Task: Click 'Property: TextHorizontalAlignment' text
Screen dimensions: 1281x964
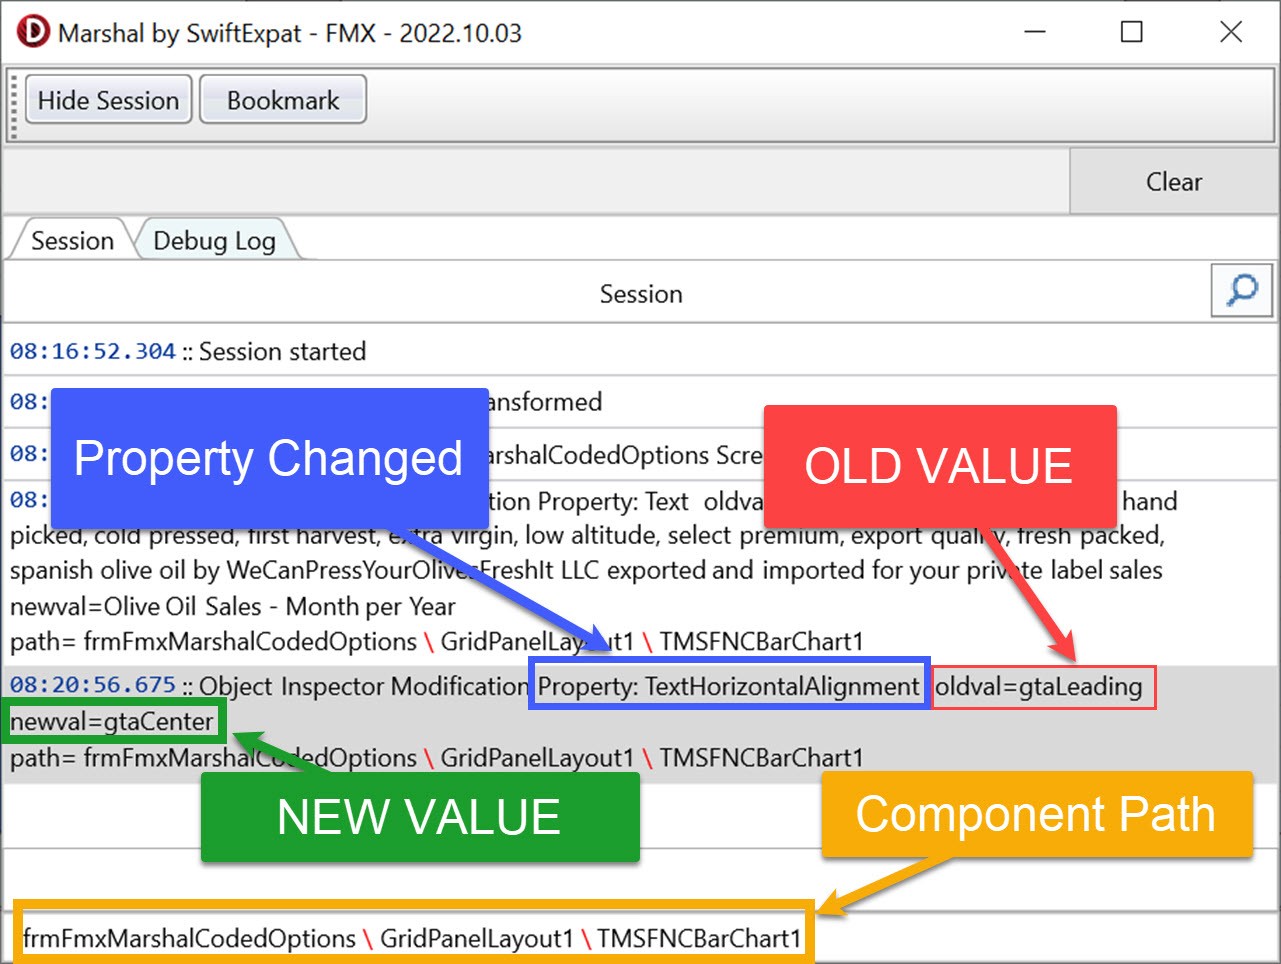Action: (728, 687)
